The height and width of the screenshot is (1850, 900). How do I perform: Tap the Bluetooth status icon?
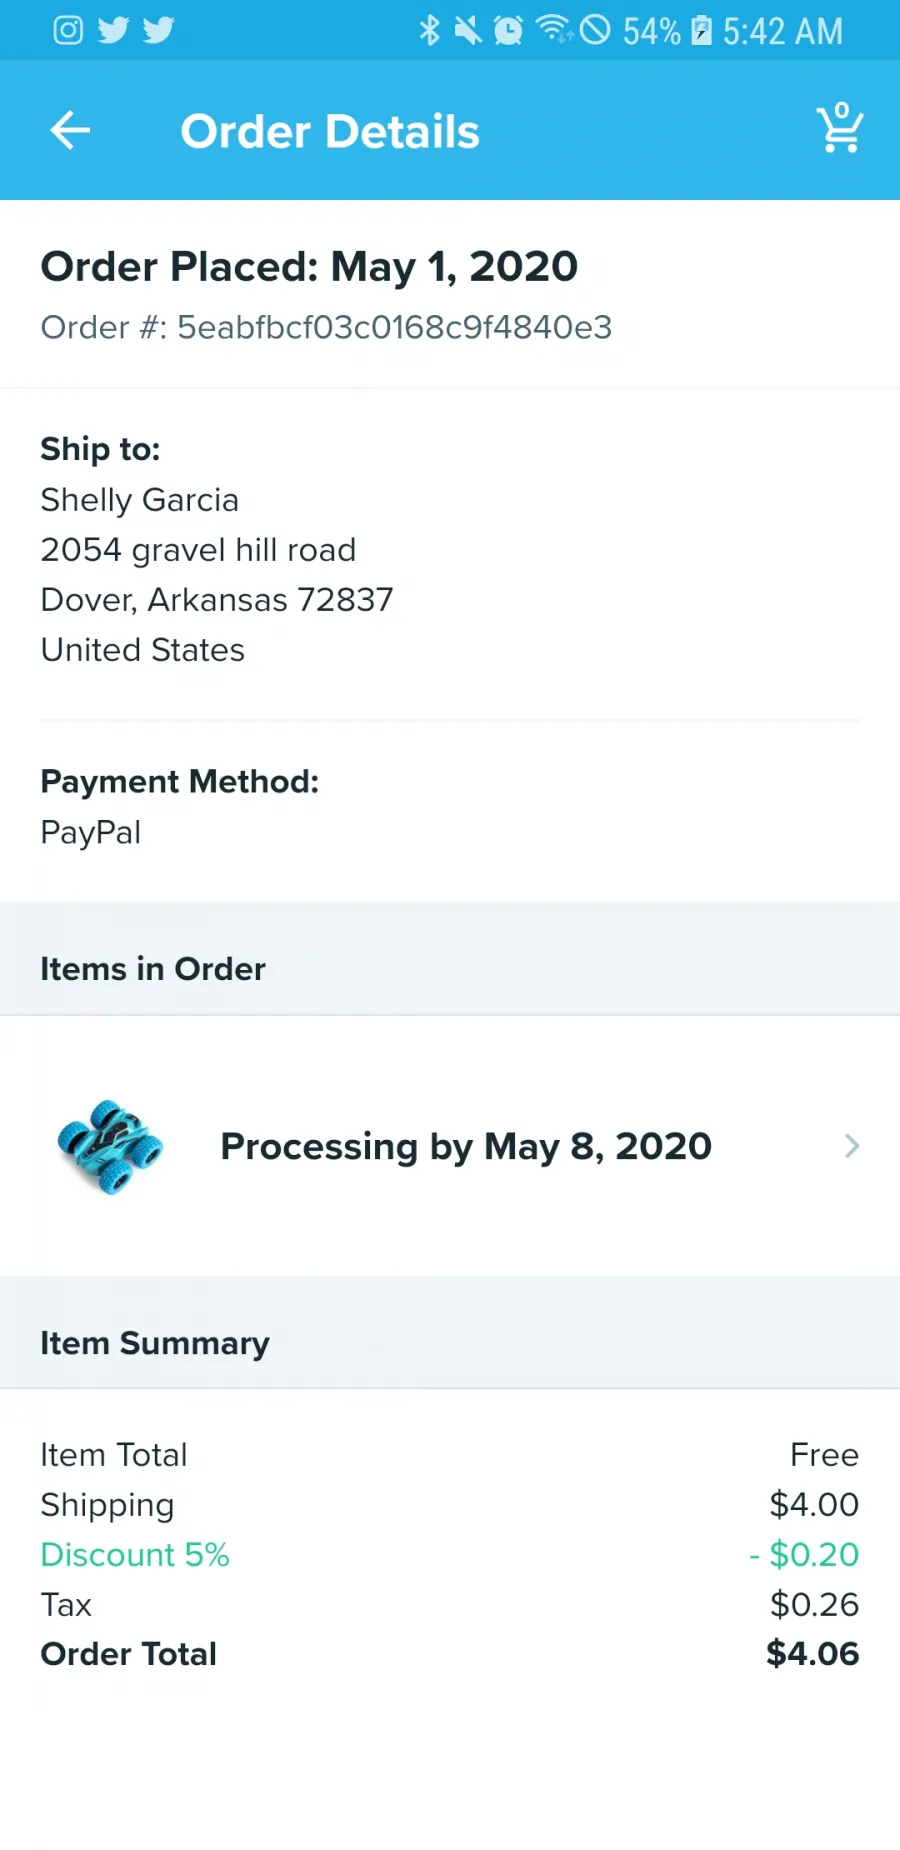coord(429,30)
